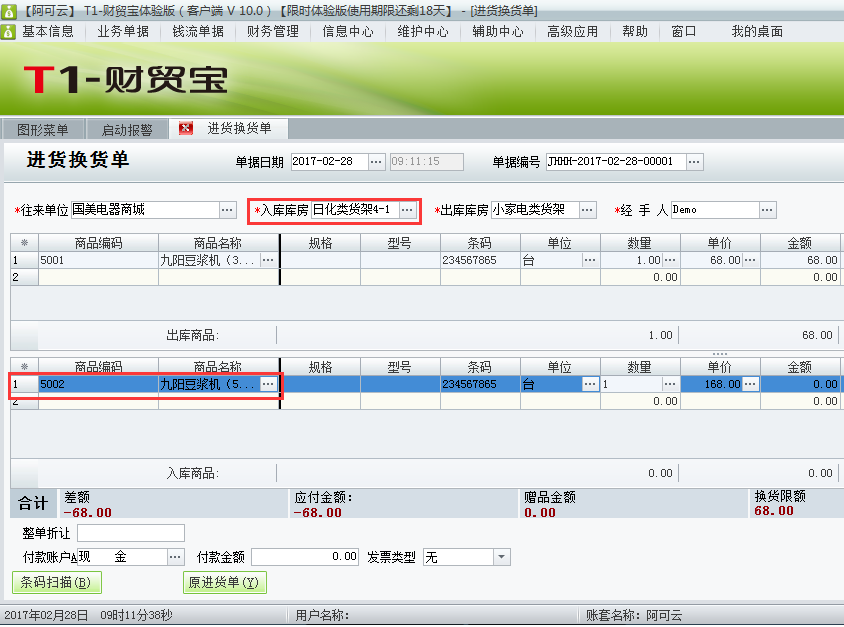Click 付款金额 input field
Viewport: 844px width, 627px height.
click(x=305, y=557)
